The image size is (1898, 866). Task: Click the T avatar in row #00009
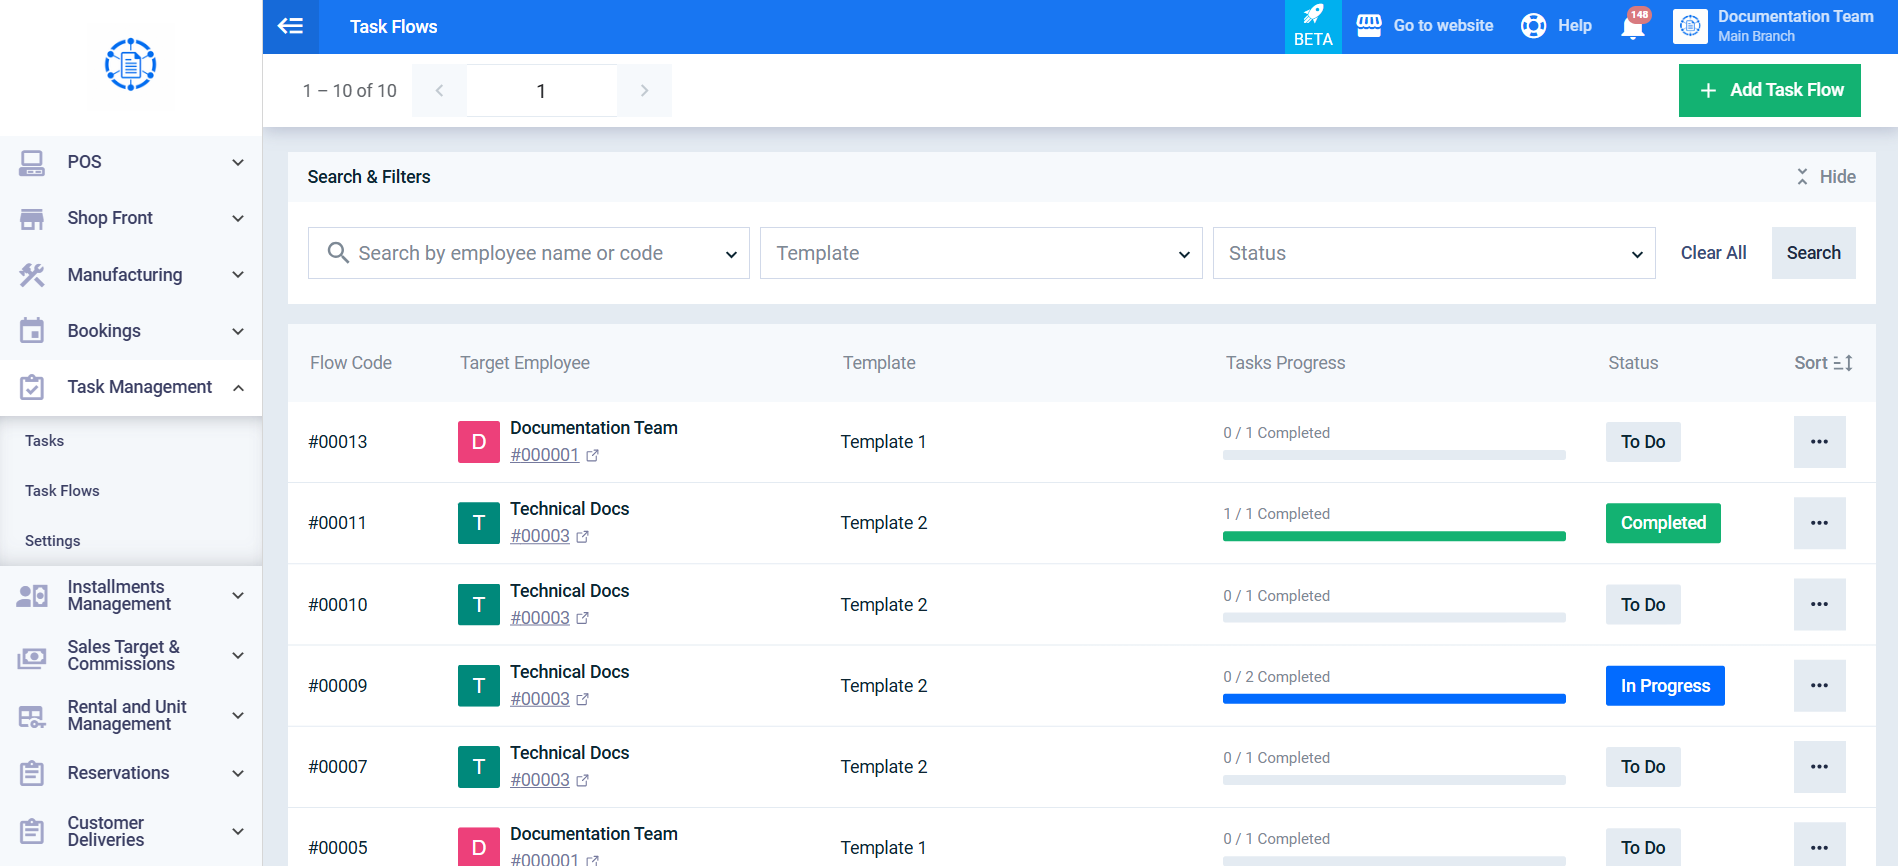coord(479,685)
